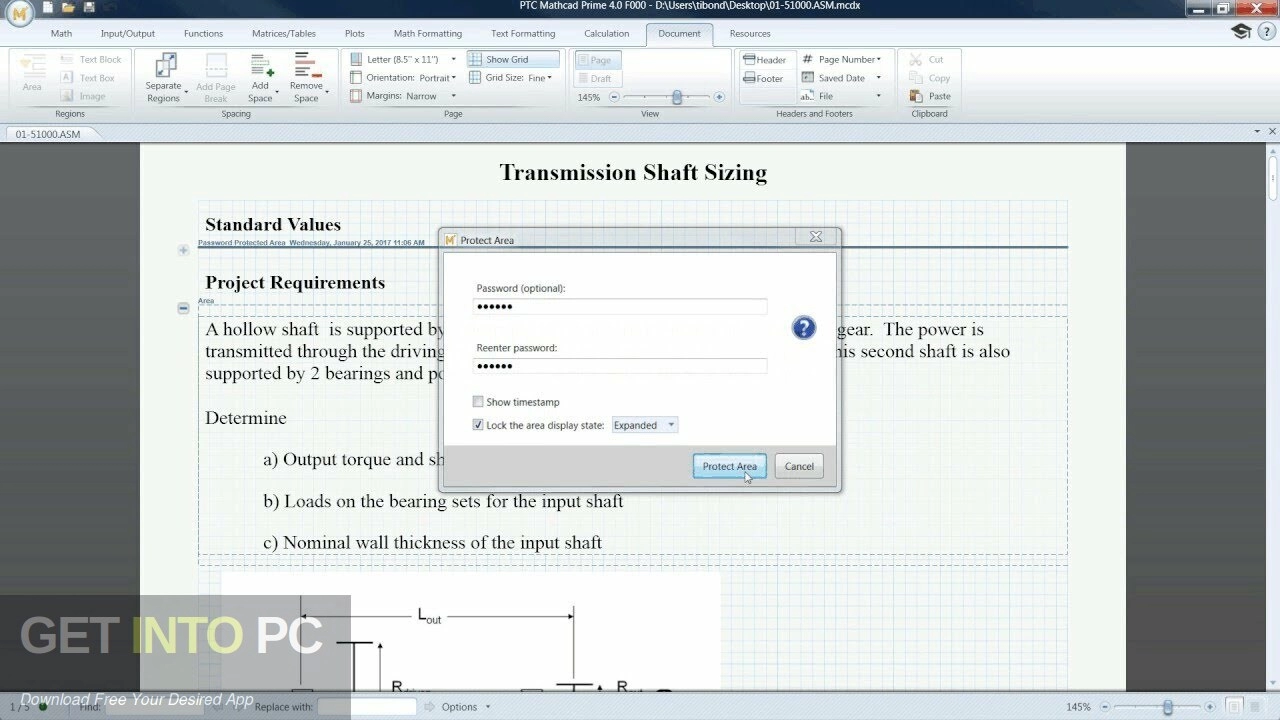1280x720 pixels.
Task: Click Cancel in Protect Area dialog
Action: coord(799,466)
